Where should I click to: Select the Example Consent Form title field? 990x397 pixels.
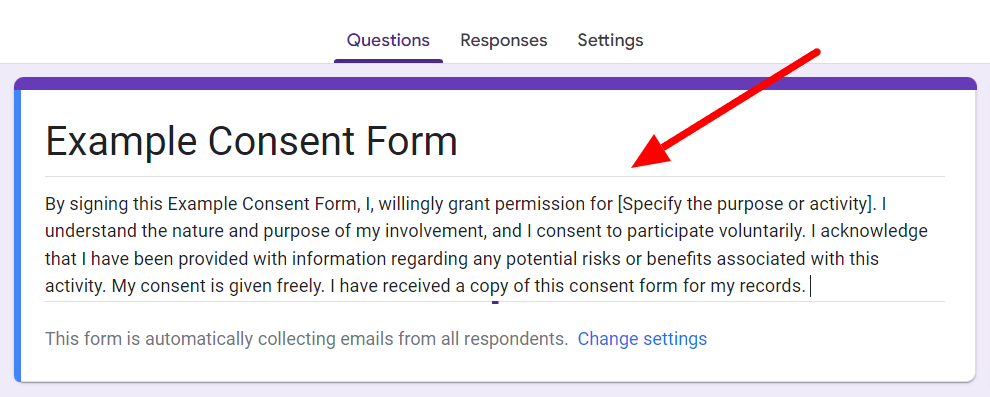[494, 141]
